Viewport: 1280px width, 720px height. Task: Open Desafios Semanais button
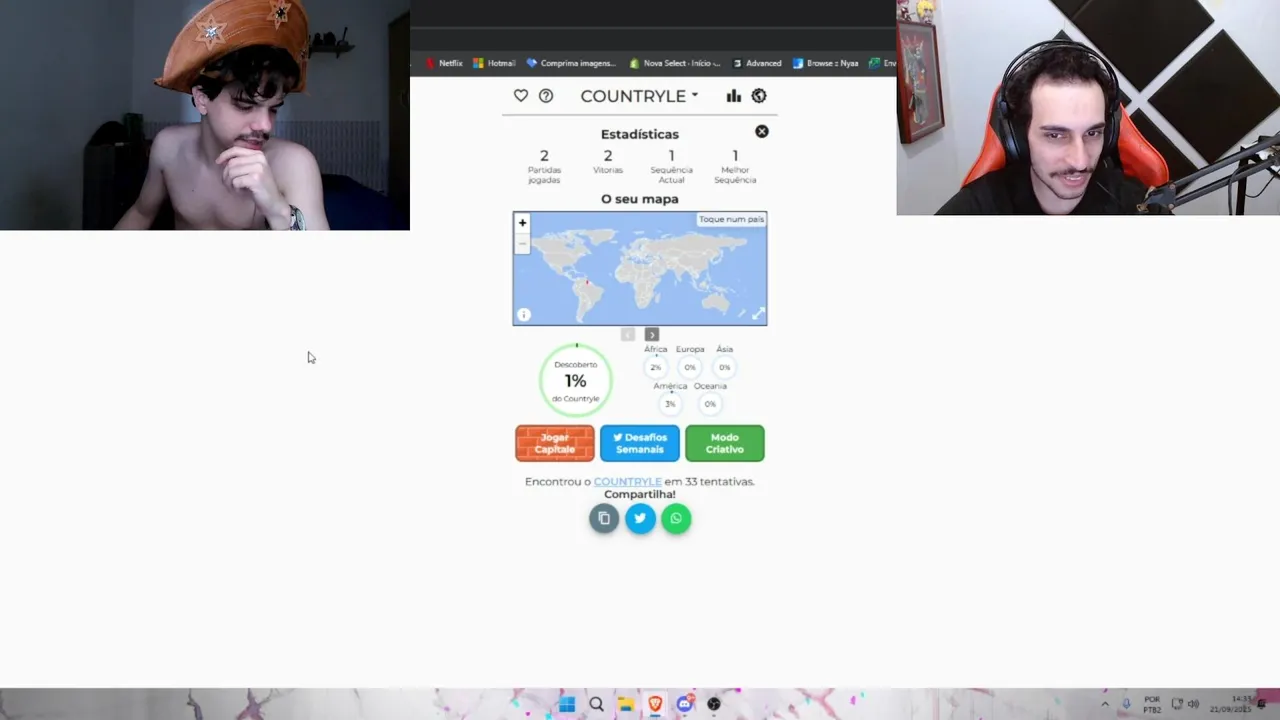(x=640, y=443)
